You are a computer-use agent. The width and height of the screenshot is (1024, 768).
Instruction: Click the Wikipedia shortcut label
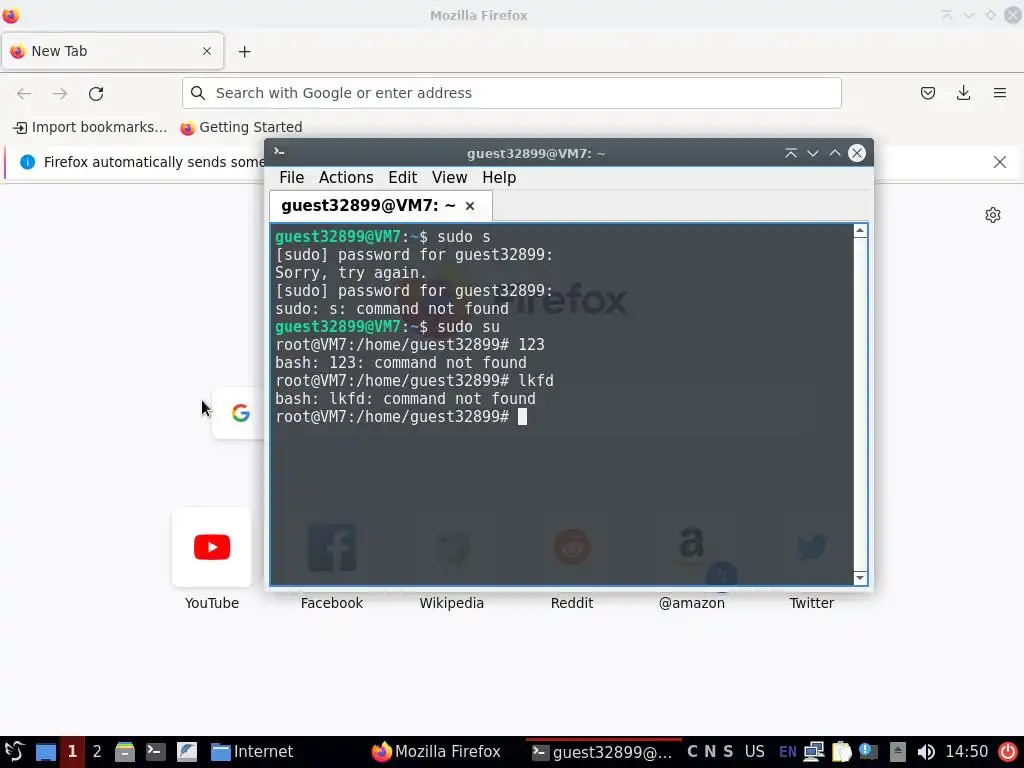click(451, 603)
